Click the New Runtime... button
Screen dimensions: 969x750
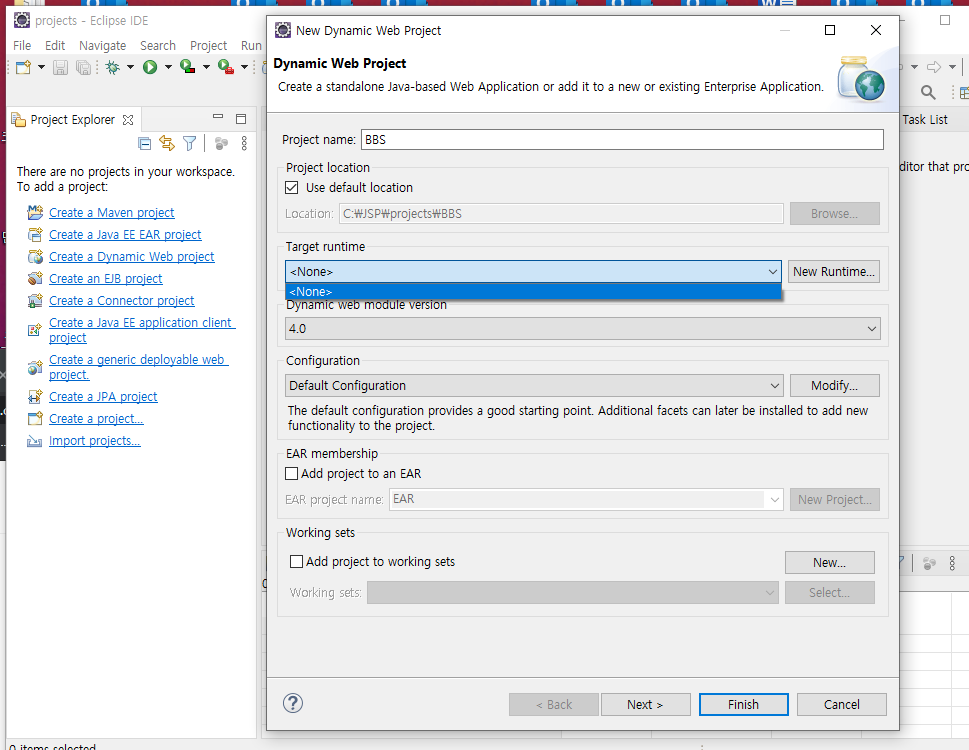pos(834,272)
